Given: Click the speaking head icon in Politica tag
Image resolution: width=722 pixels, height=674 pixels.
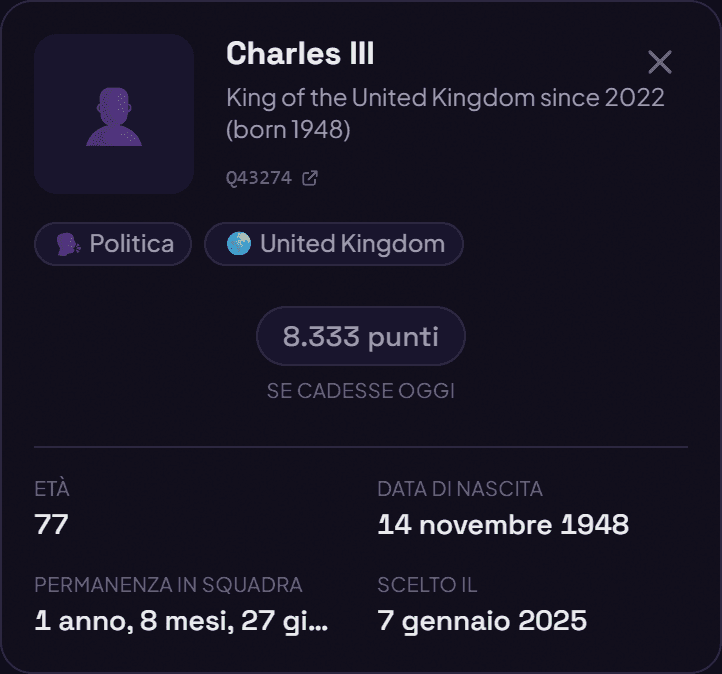Looking at the screenshot, I should (x=69, y=244).
